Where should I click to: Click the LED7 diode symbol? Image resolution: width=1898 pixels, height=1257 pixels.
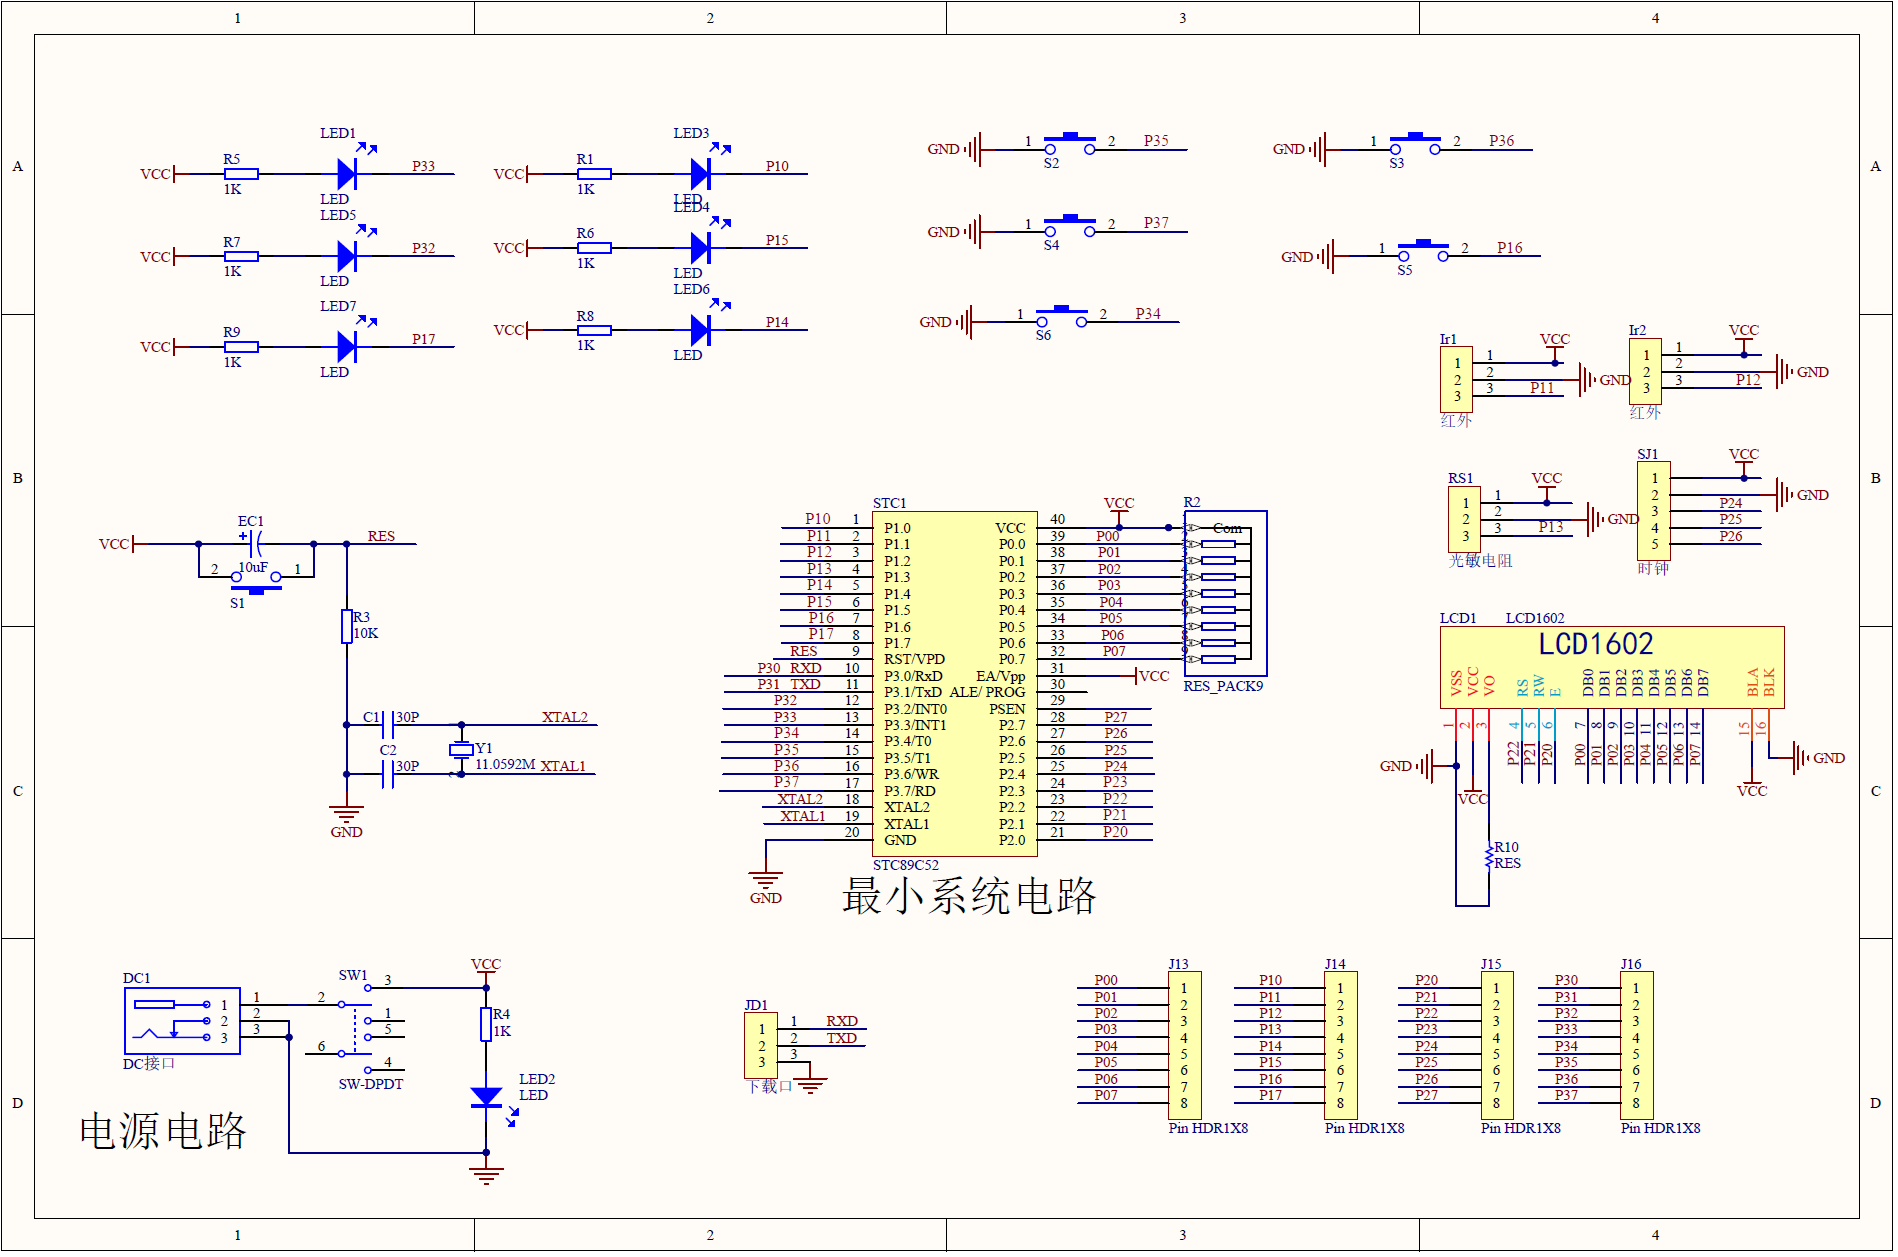coord(348,346)
